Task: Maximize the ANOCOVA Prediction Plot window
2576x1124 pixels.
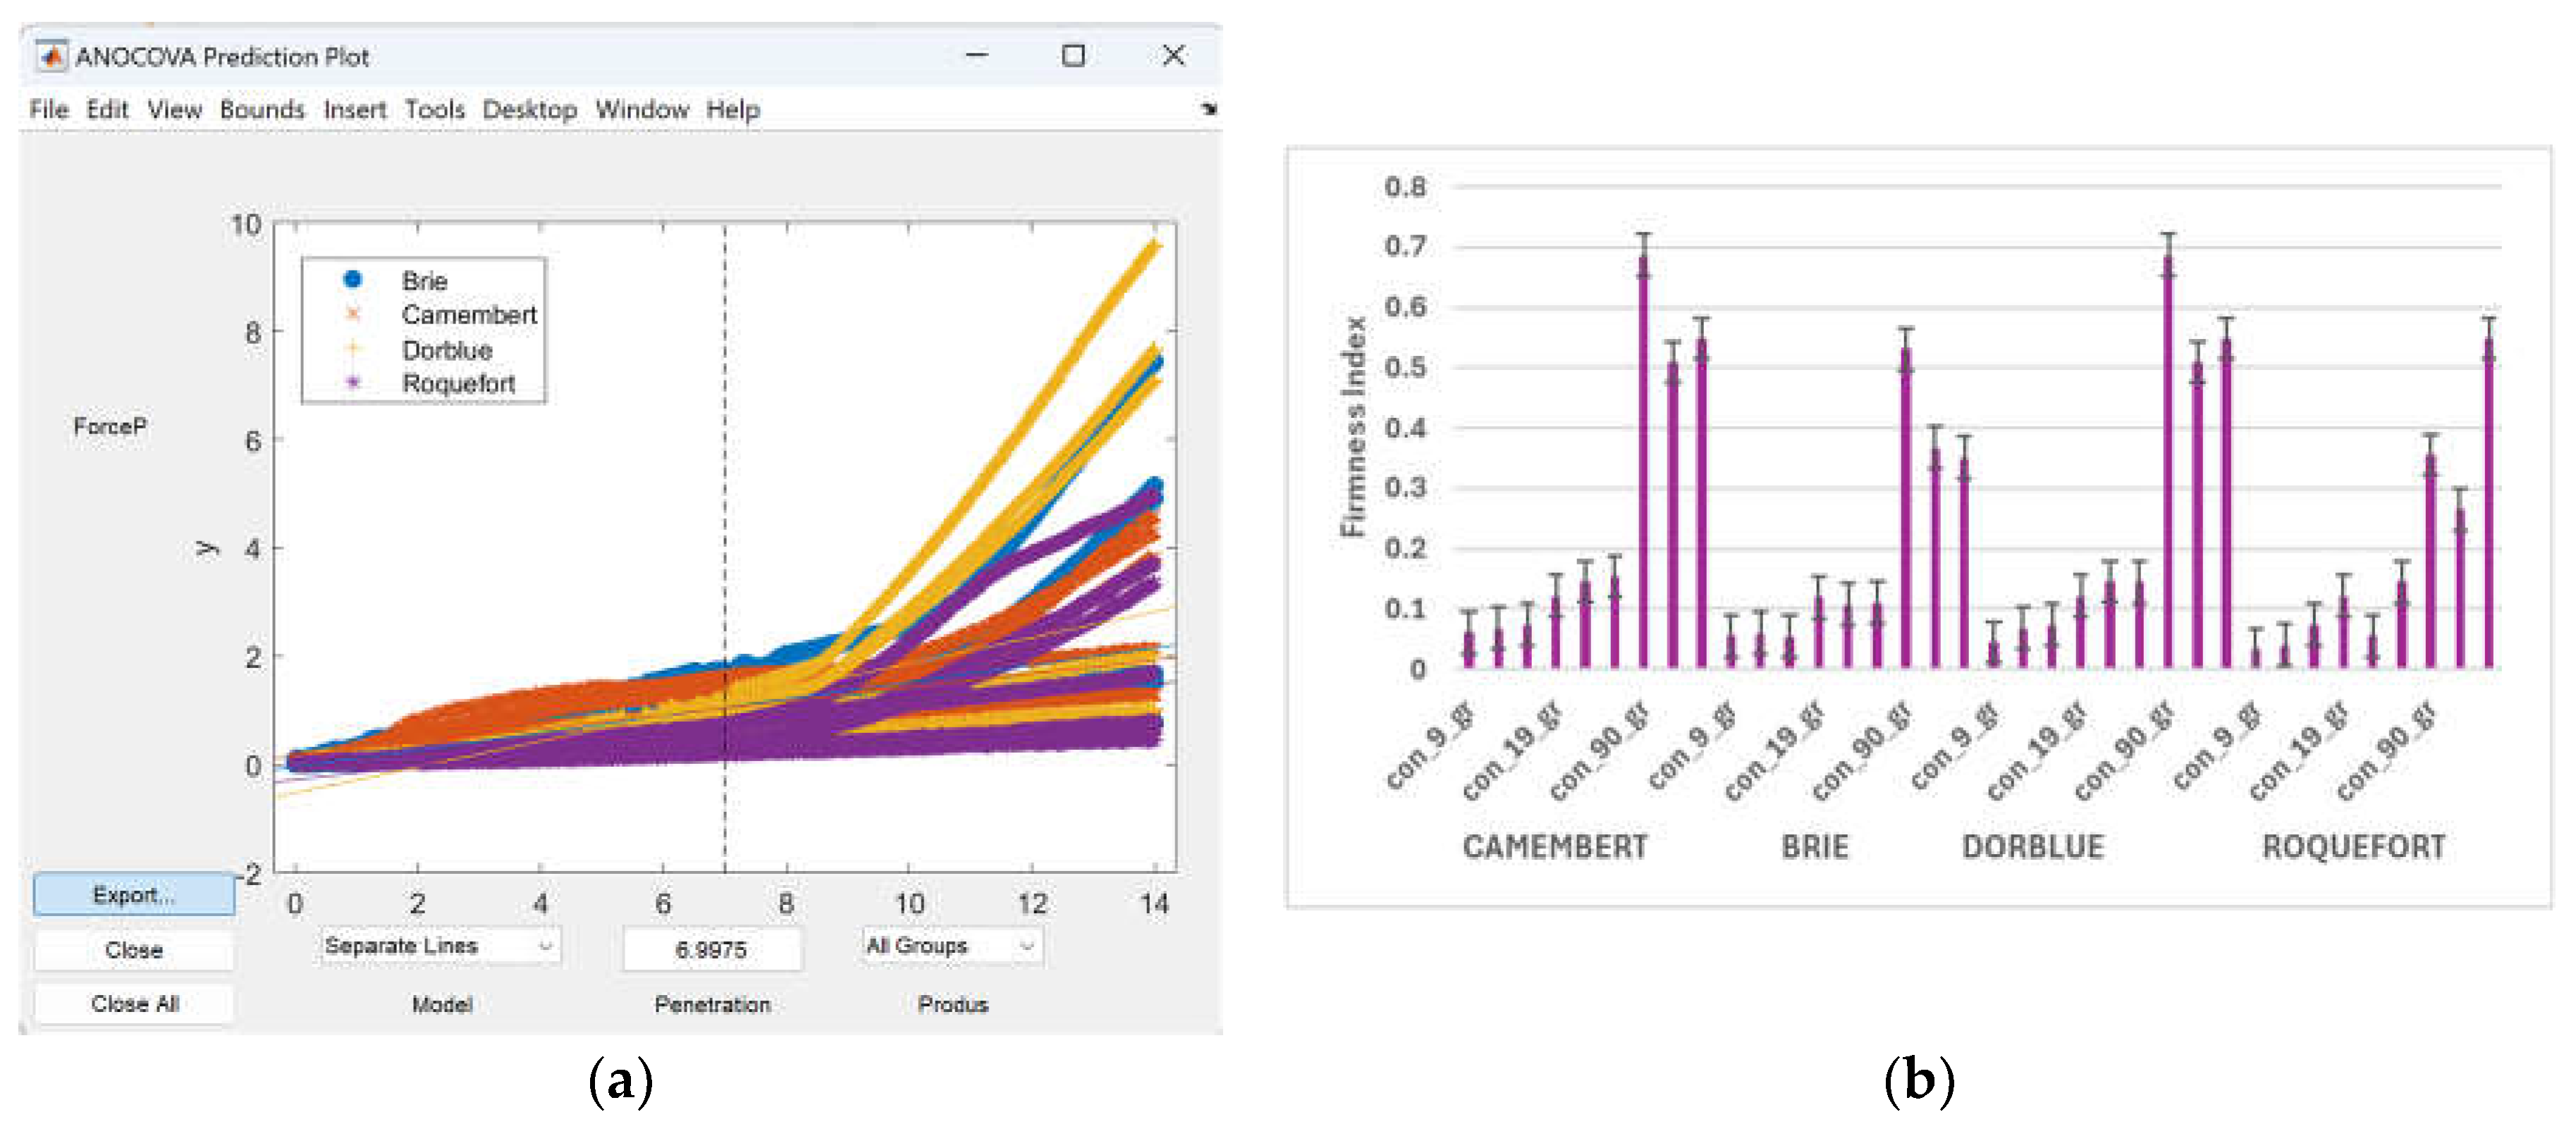Action: [1073, 56]
